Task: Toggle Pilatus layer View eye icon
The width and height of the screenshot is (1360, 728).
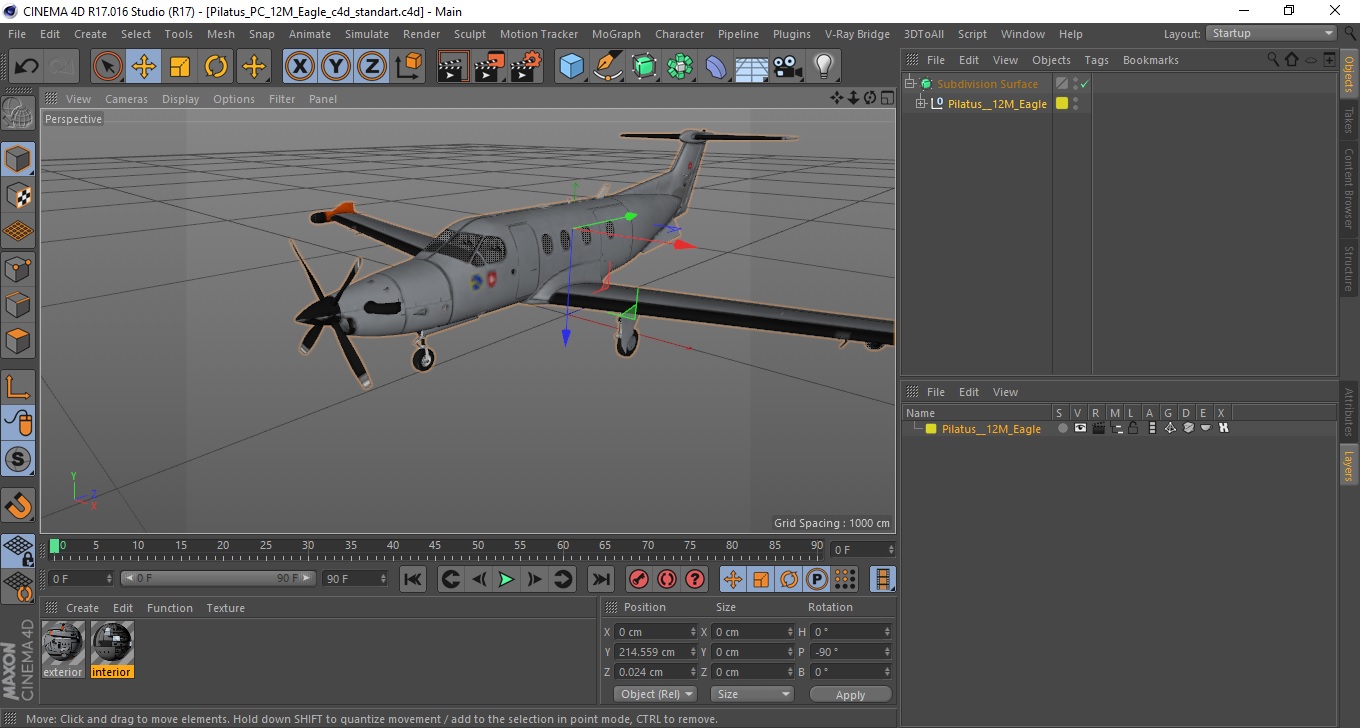Action: point(1080,428)
